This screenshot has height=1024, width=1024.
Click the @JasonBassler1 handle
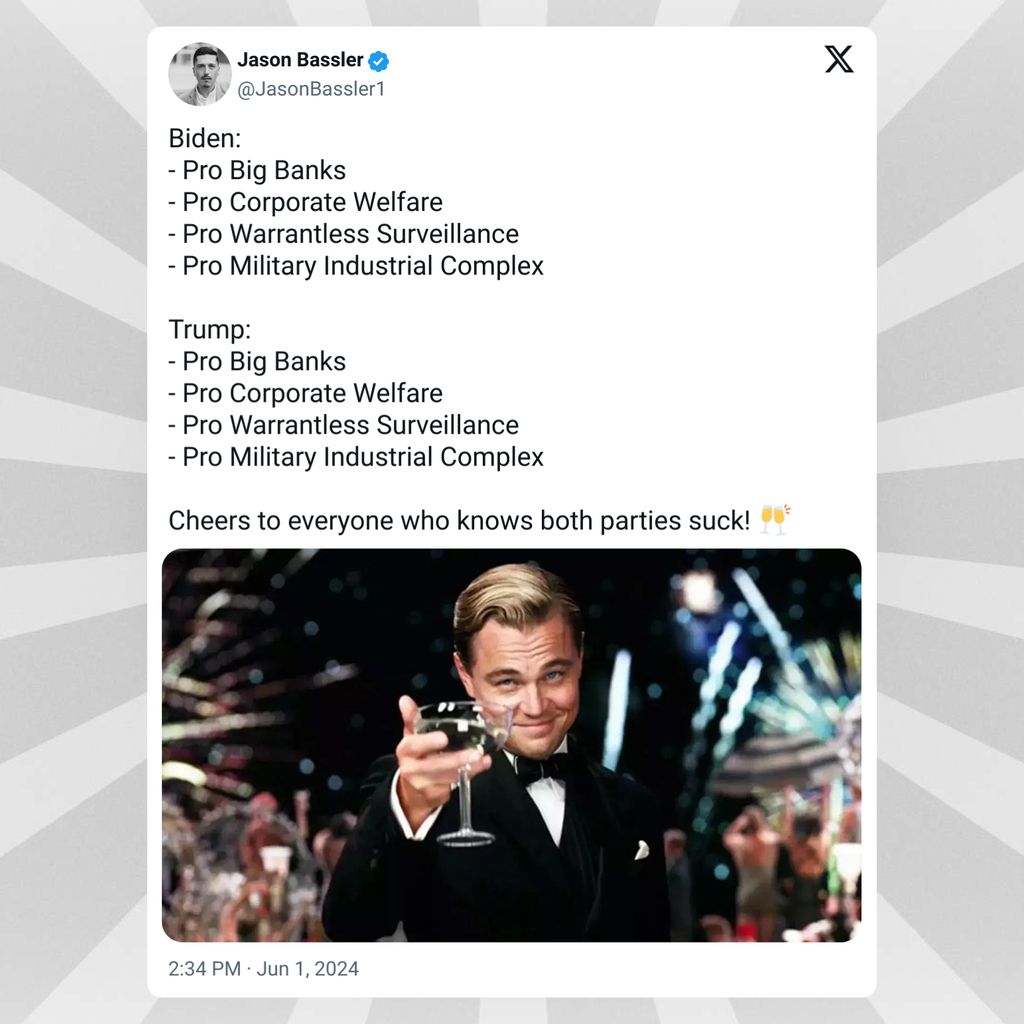311,89
